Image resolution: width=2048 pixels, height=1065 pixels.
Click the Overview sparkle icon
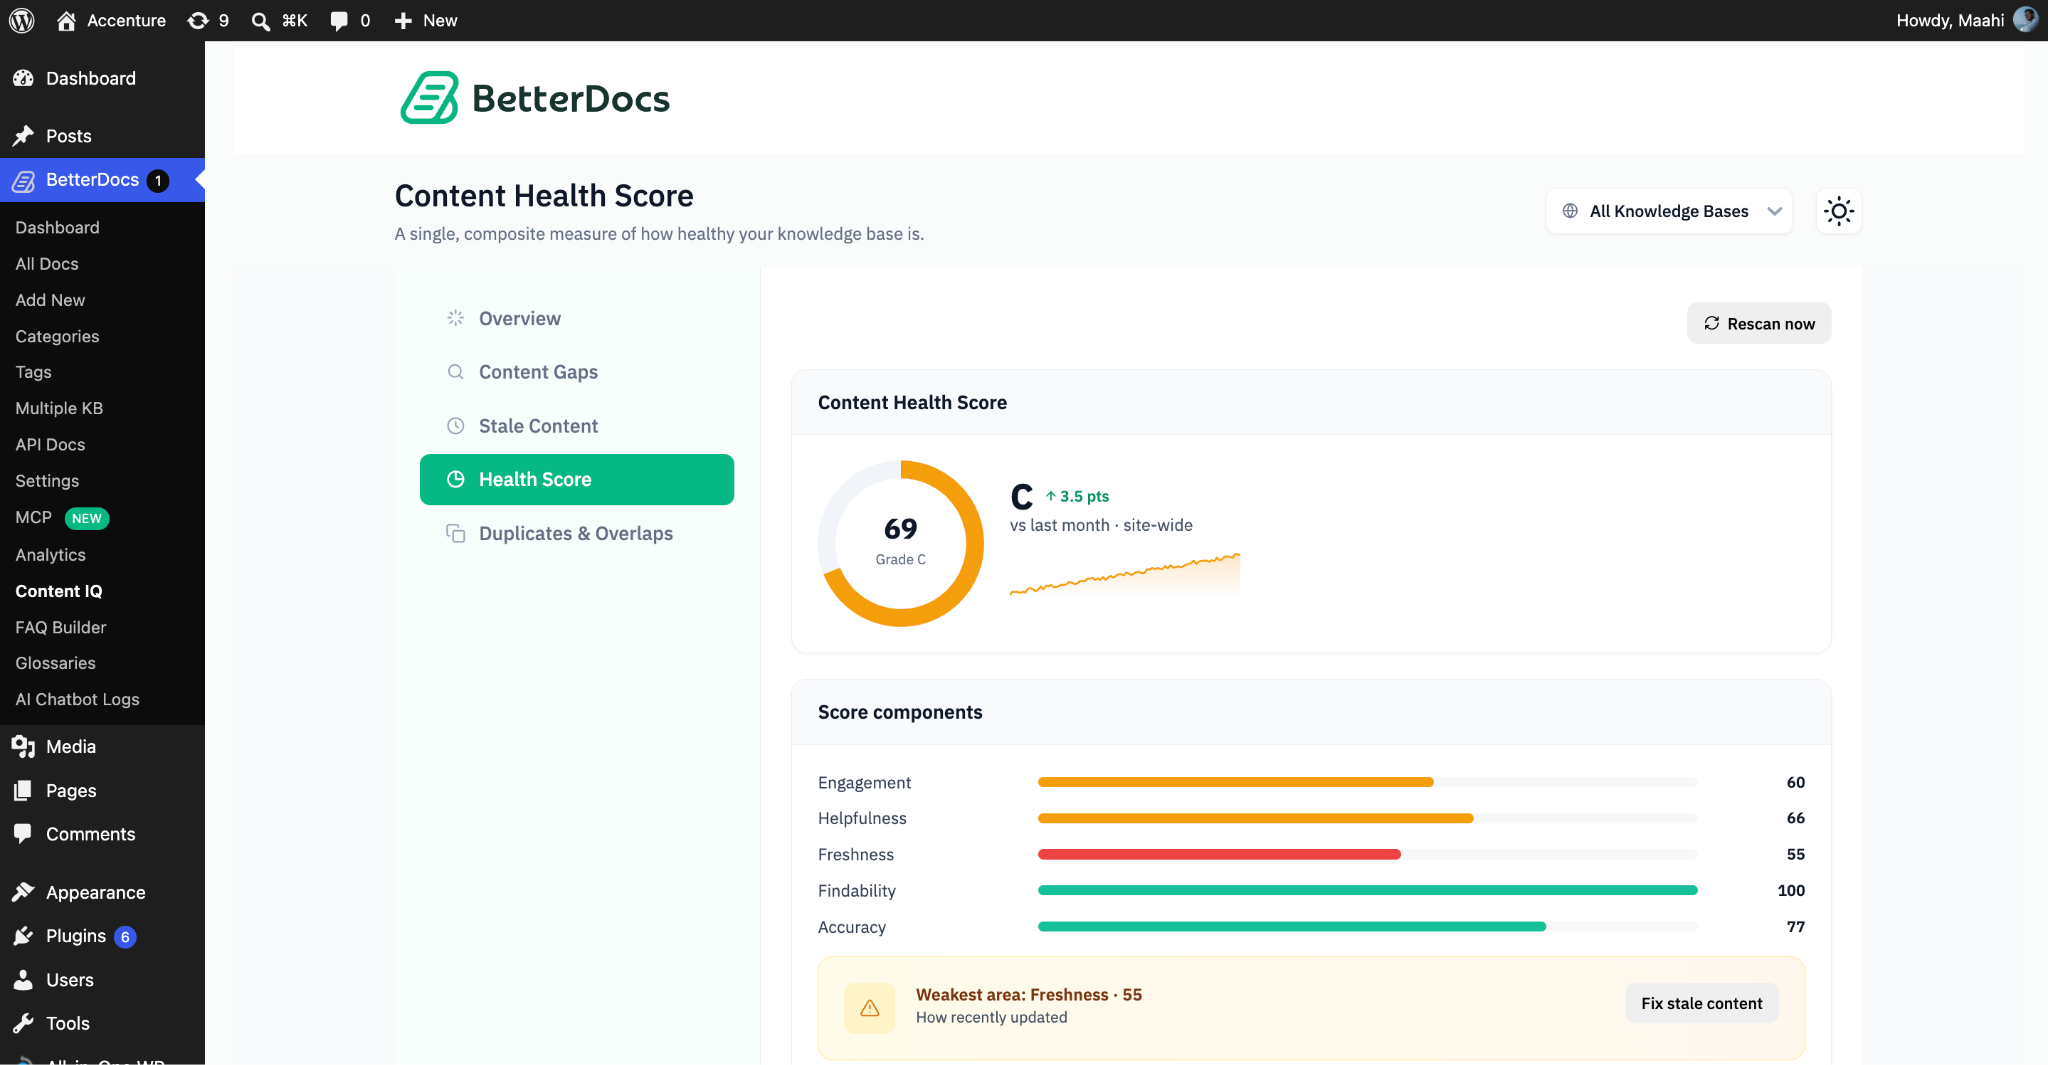point(455,318)
